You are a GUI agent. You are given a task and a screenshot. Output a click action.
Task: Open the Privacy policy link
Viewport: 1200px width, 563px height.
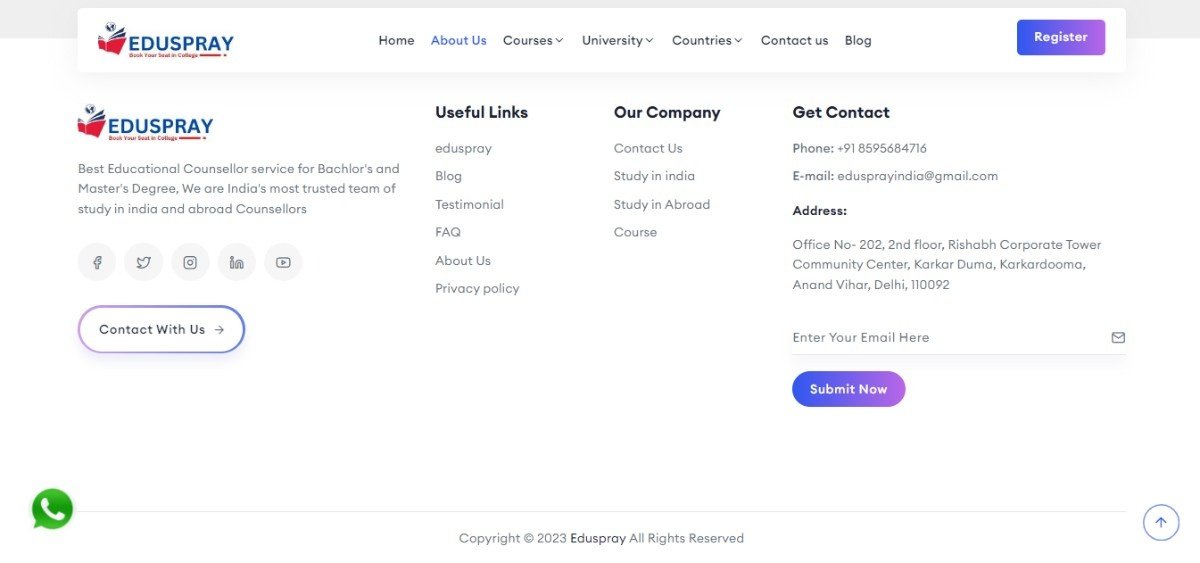click(477, 289)
